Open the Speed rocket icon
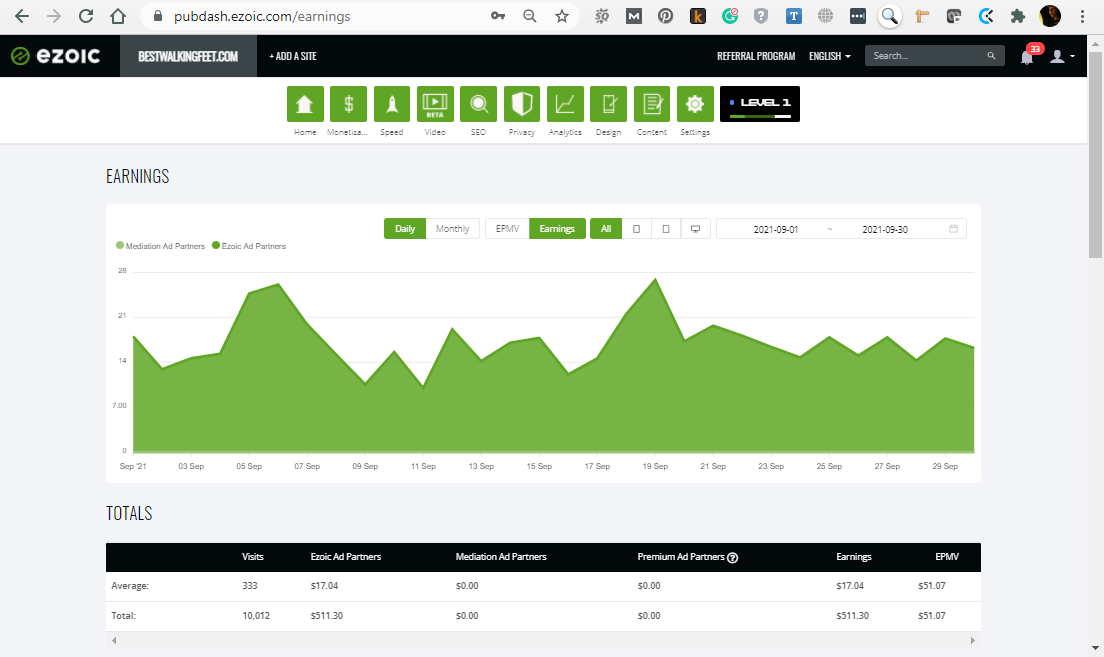 [x=391, y=104]
